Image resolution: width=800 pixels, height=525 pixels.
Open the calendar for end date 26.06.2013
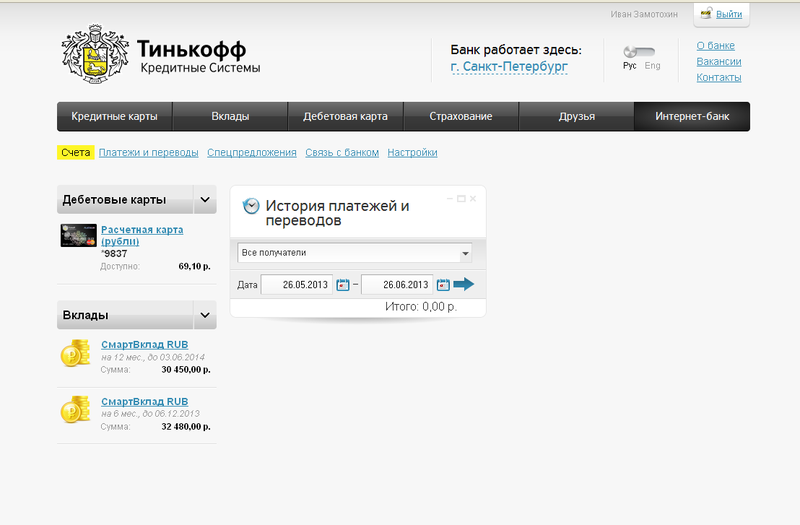point(443,285)
